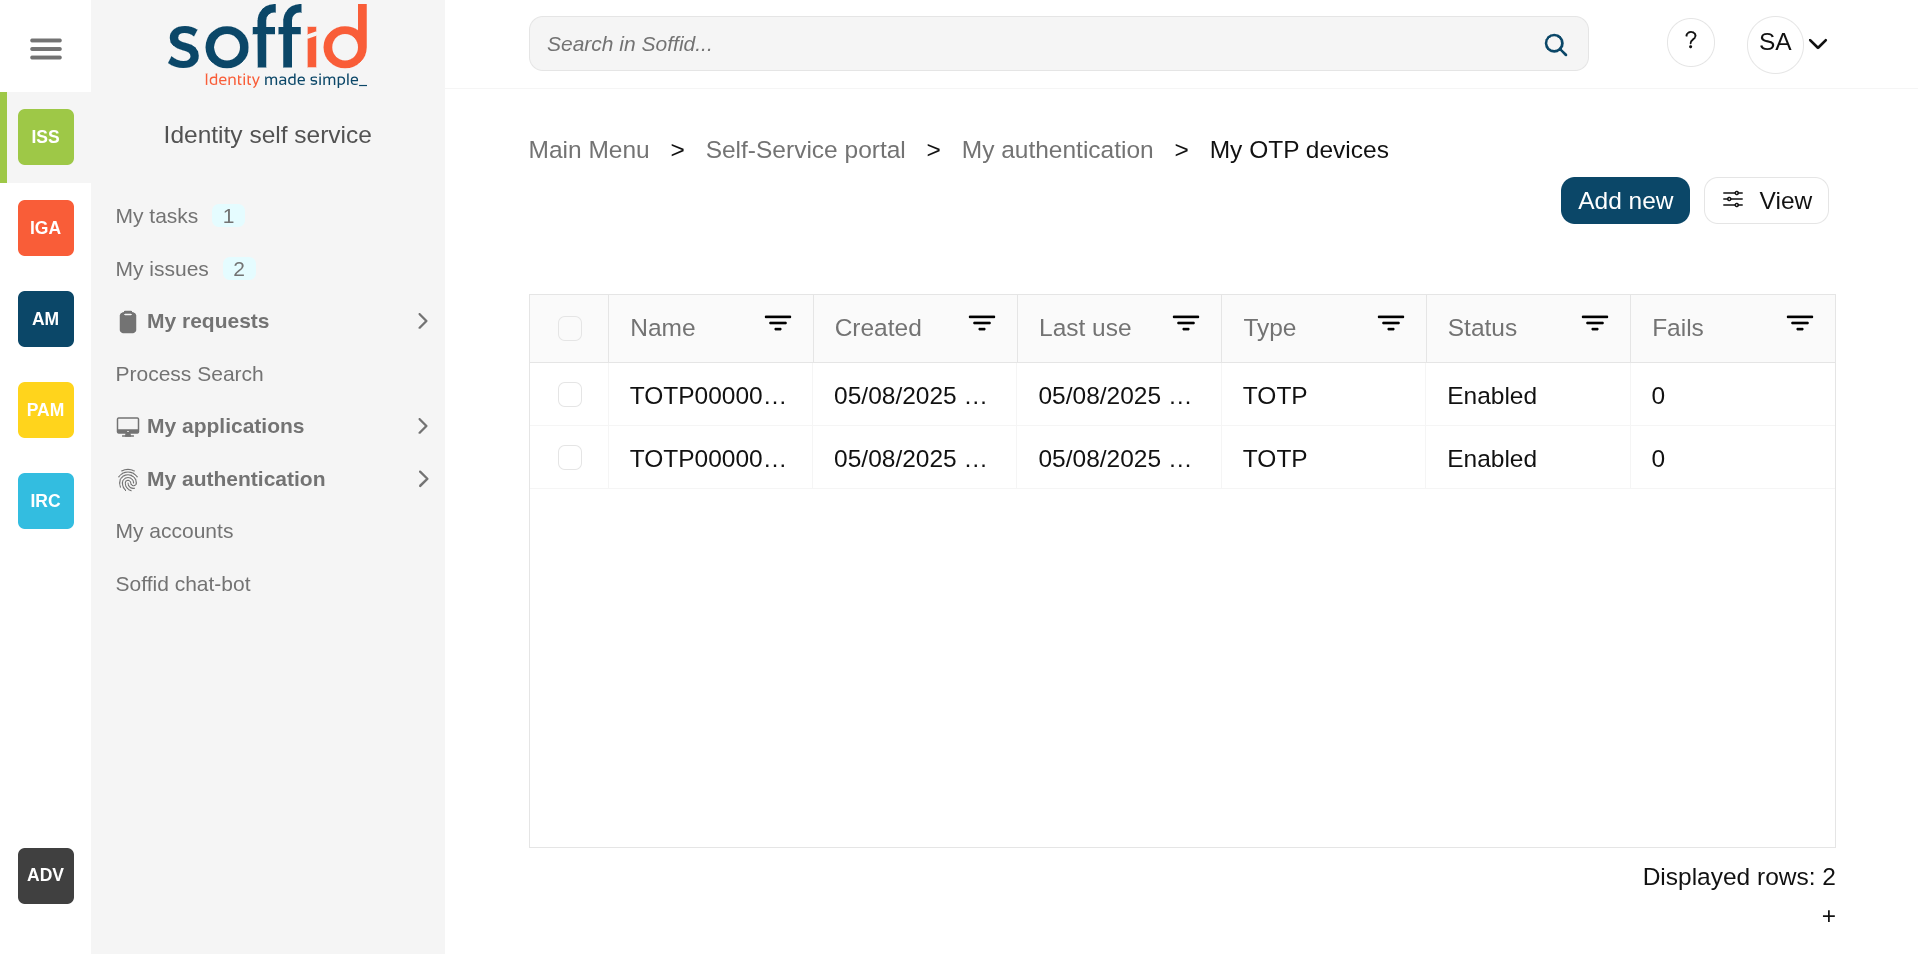Navigate to Self-Service portal breadcrumb
The width and height of the screenshot is (1918, 954).
[x=805, y=150]
